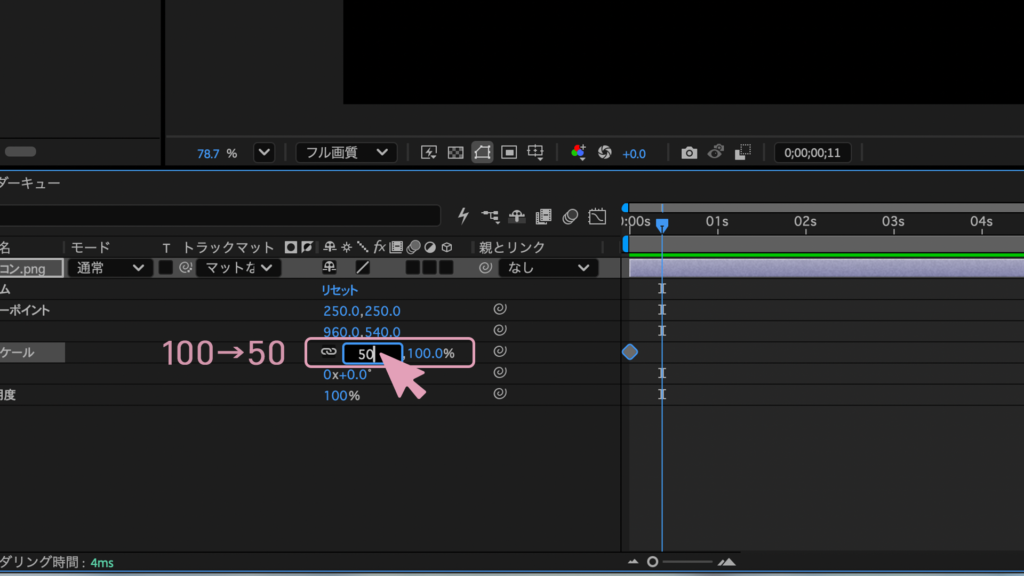Toggle the scale constrain proportions chain icon
This screenshot has height=576, width=1024.
point(328,352)
